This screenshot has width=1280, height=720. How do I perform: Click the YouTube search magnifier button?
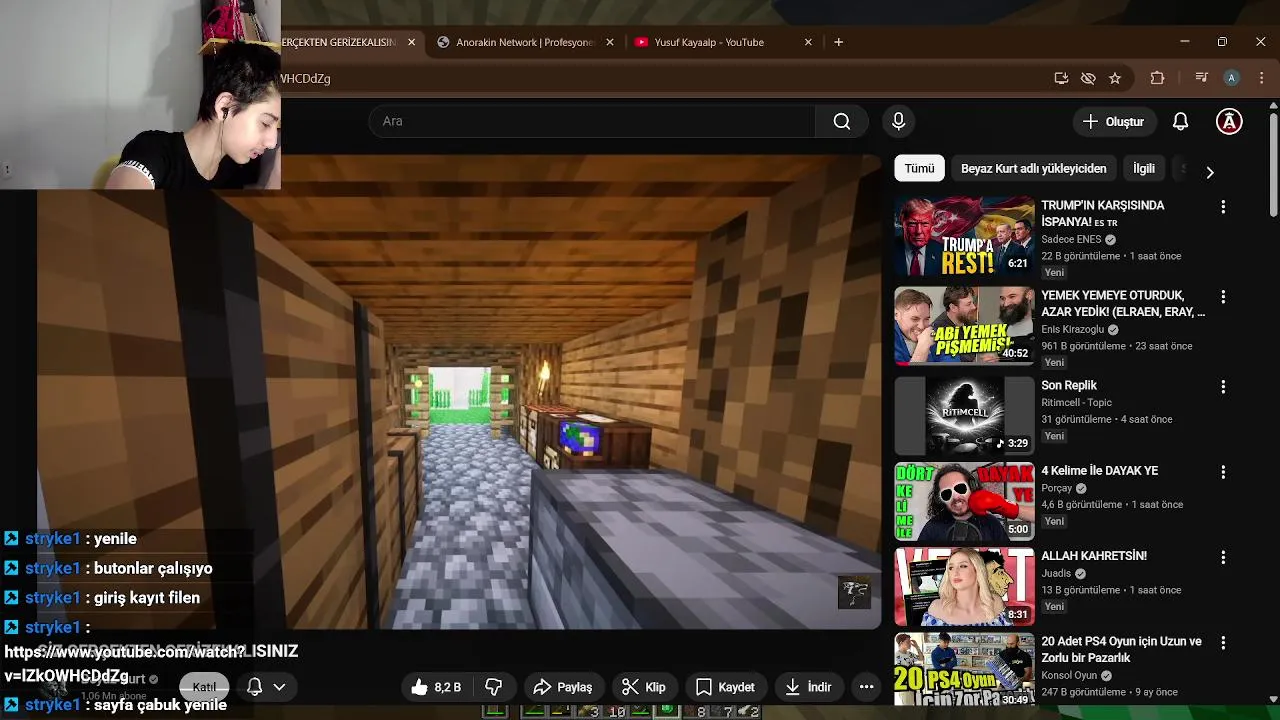pos(842,121)
